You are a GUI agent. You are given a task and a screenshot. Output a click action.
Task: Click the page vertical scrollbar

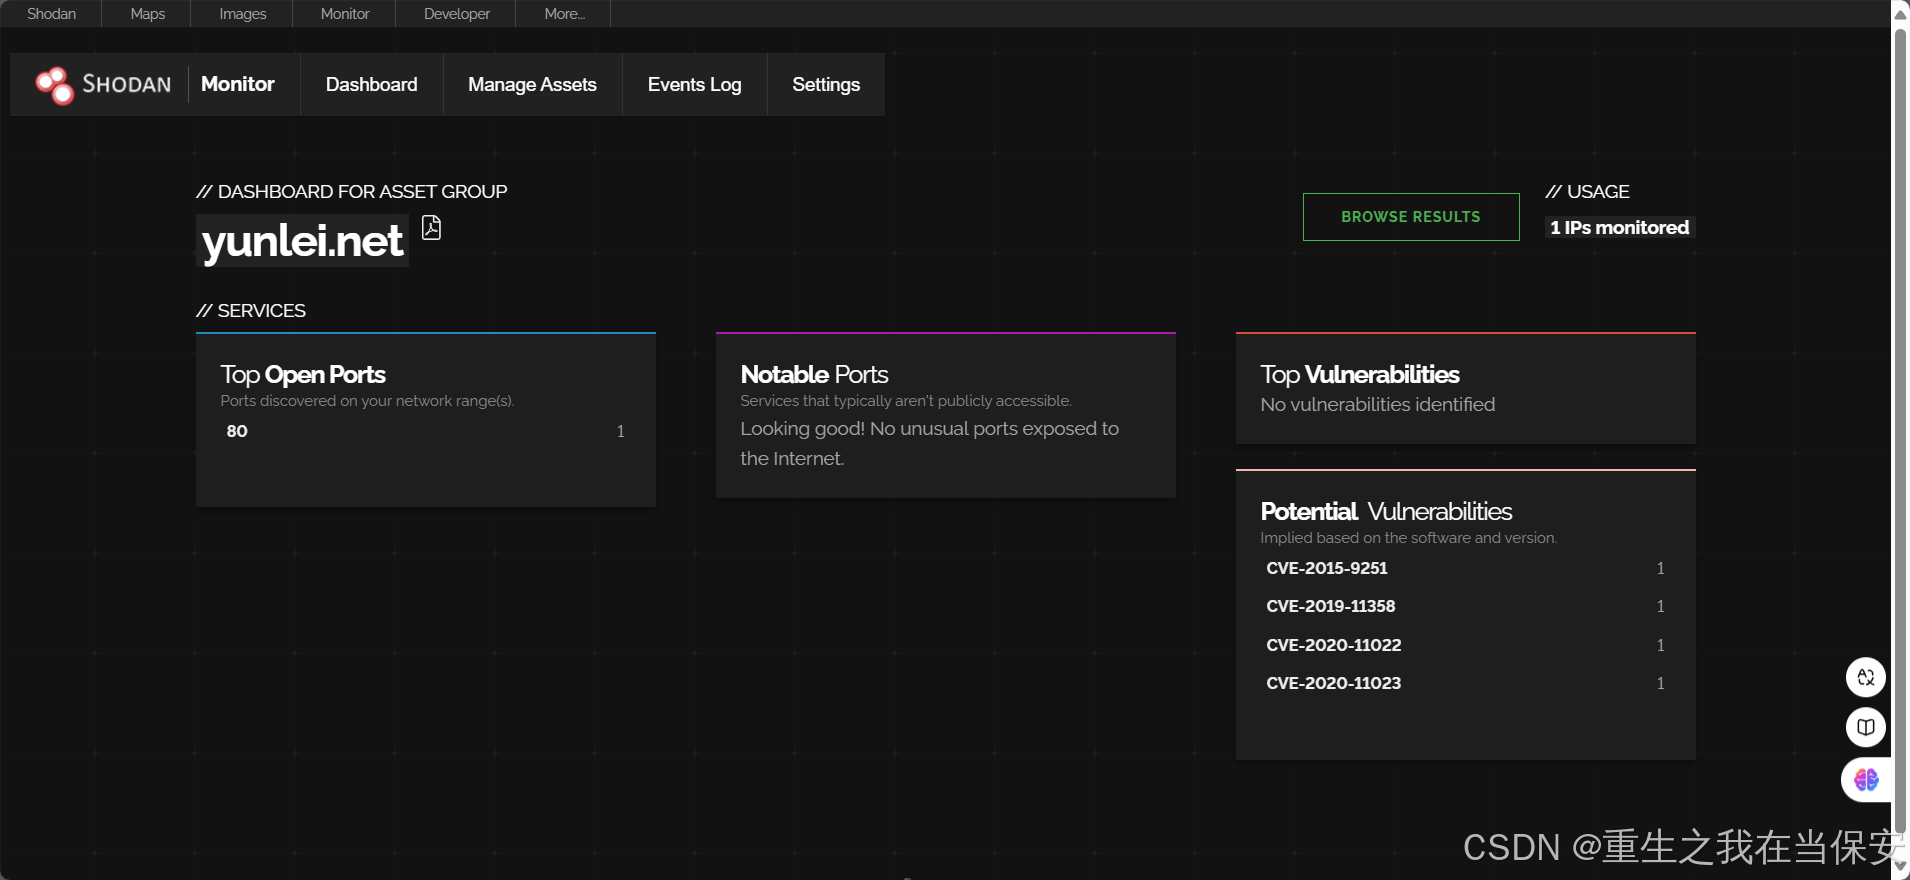pyautogui.click(x=1900, y=430)
